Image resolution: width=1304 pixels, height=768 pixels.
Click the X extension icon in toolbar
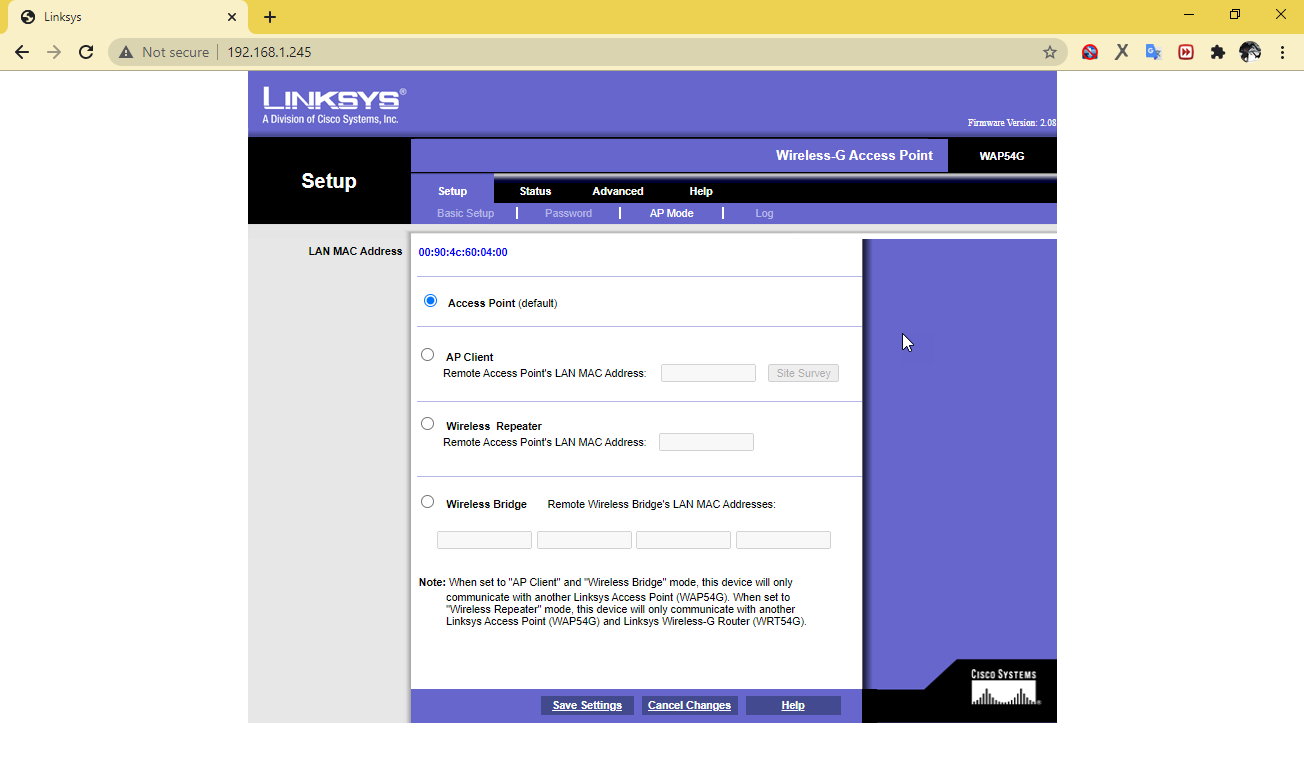coord(1122,52)
